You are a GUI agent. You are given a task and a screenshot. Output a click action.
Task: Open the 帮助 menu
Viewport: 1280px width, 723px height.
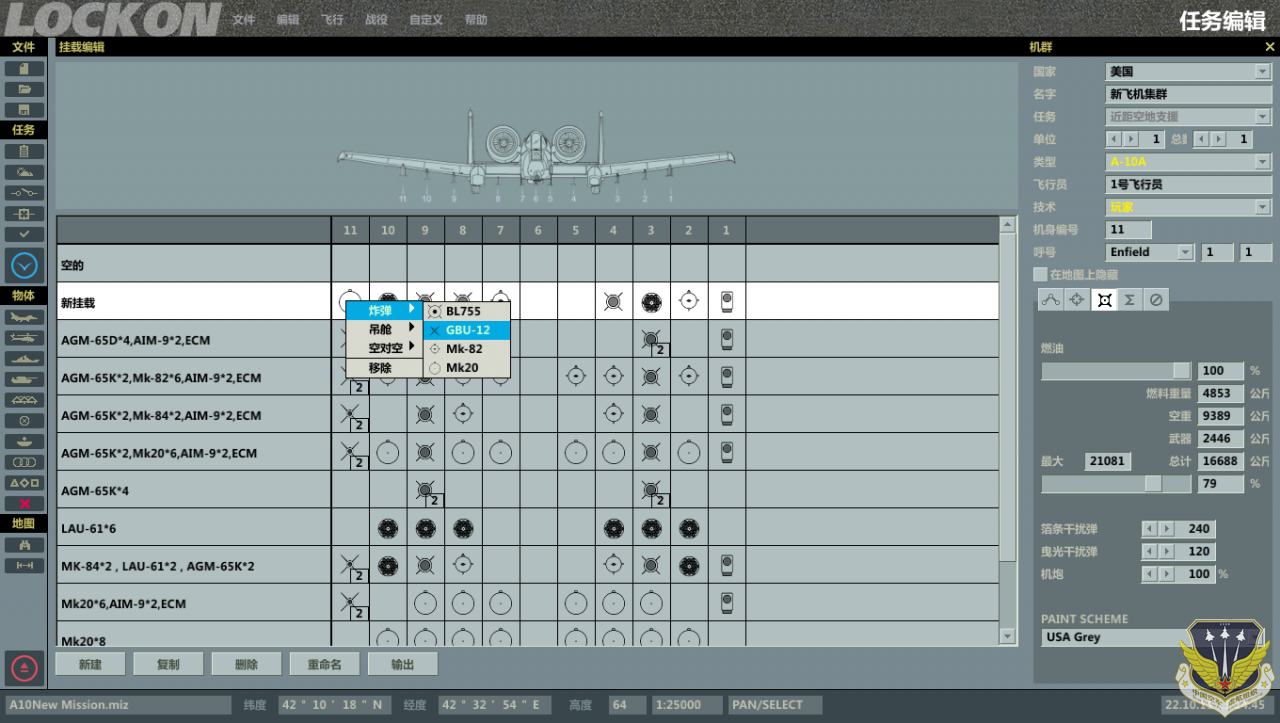[x=477, y=20]
